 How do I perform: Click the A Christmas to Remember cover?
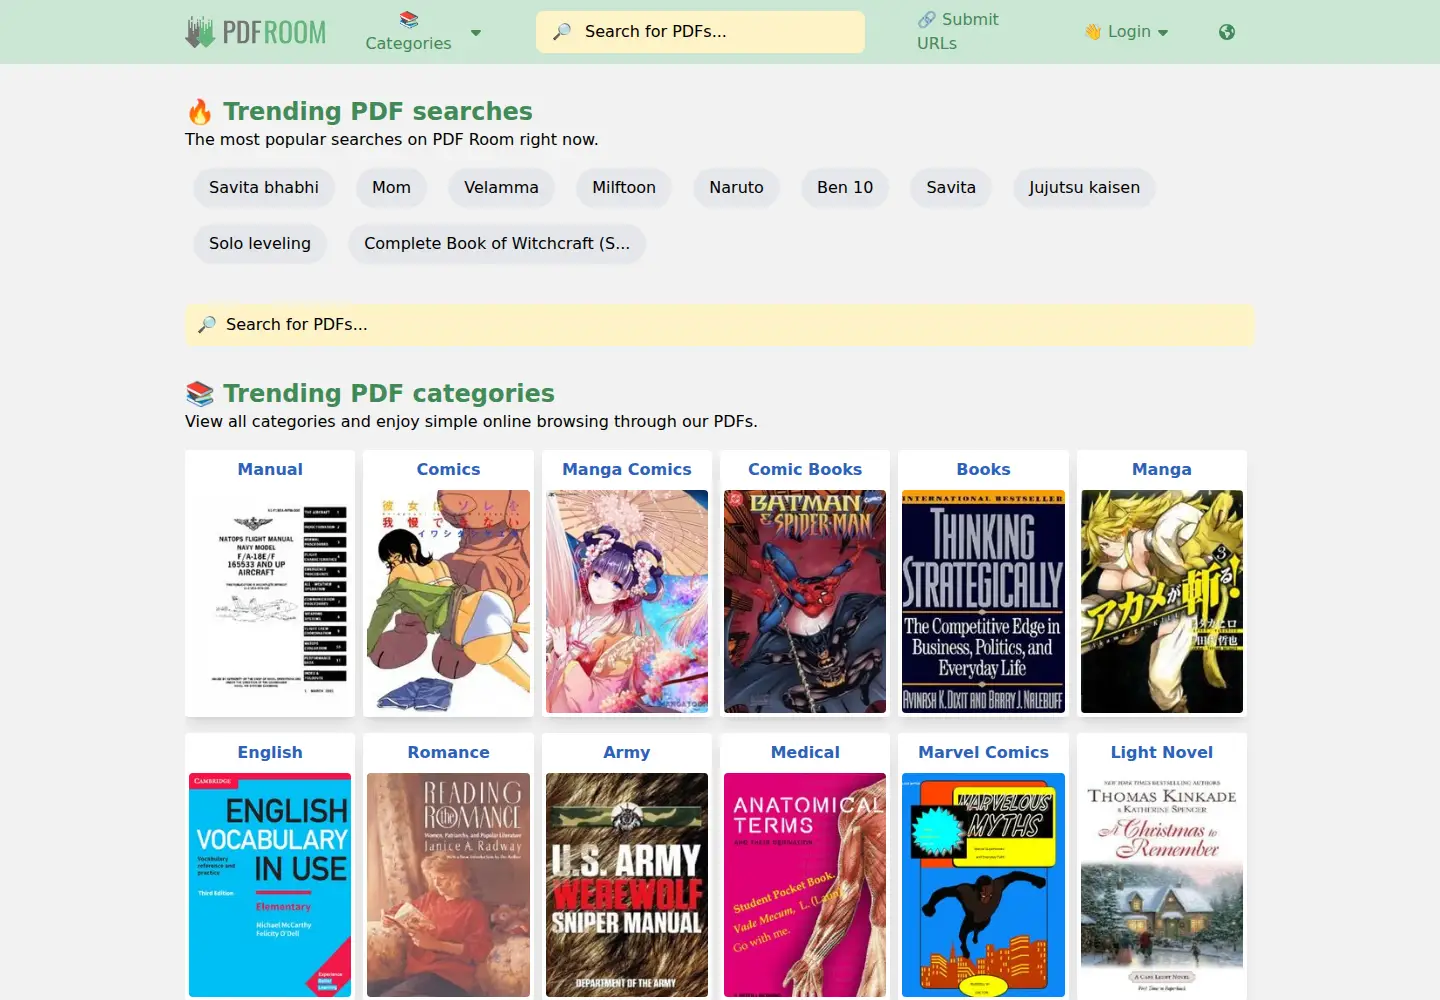1162,885
